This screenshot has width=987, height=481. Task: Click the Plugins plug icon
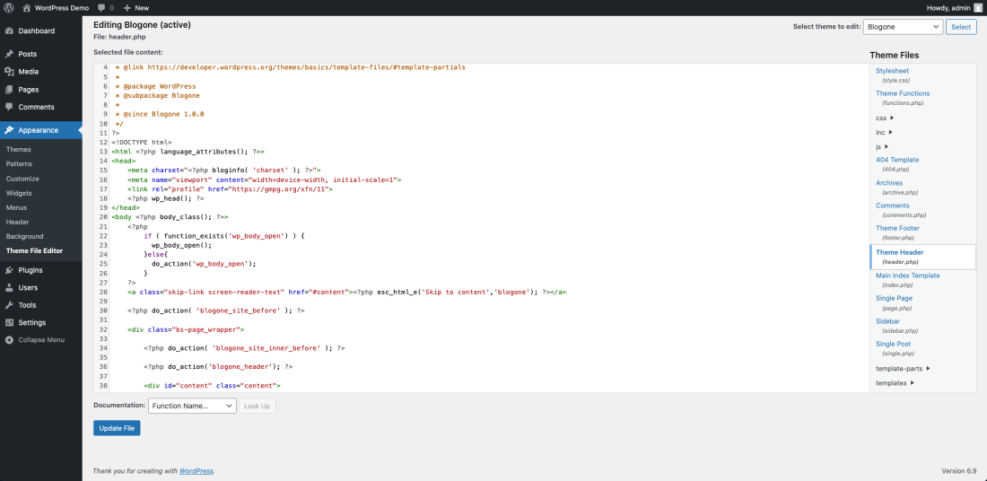coord(9,270)
